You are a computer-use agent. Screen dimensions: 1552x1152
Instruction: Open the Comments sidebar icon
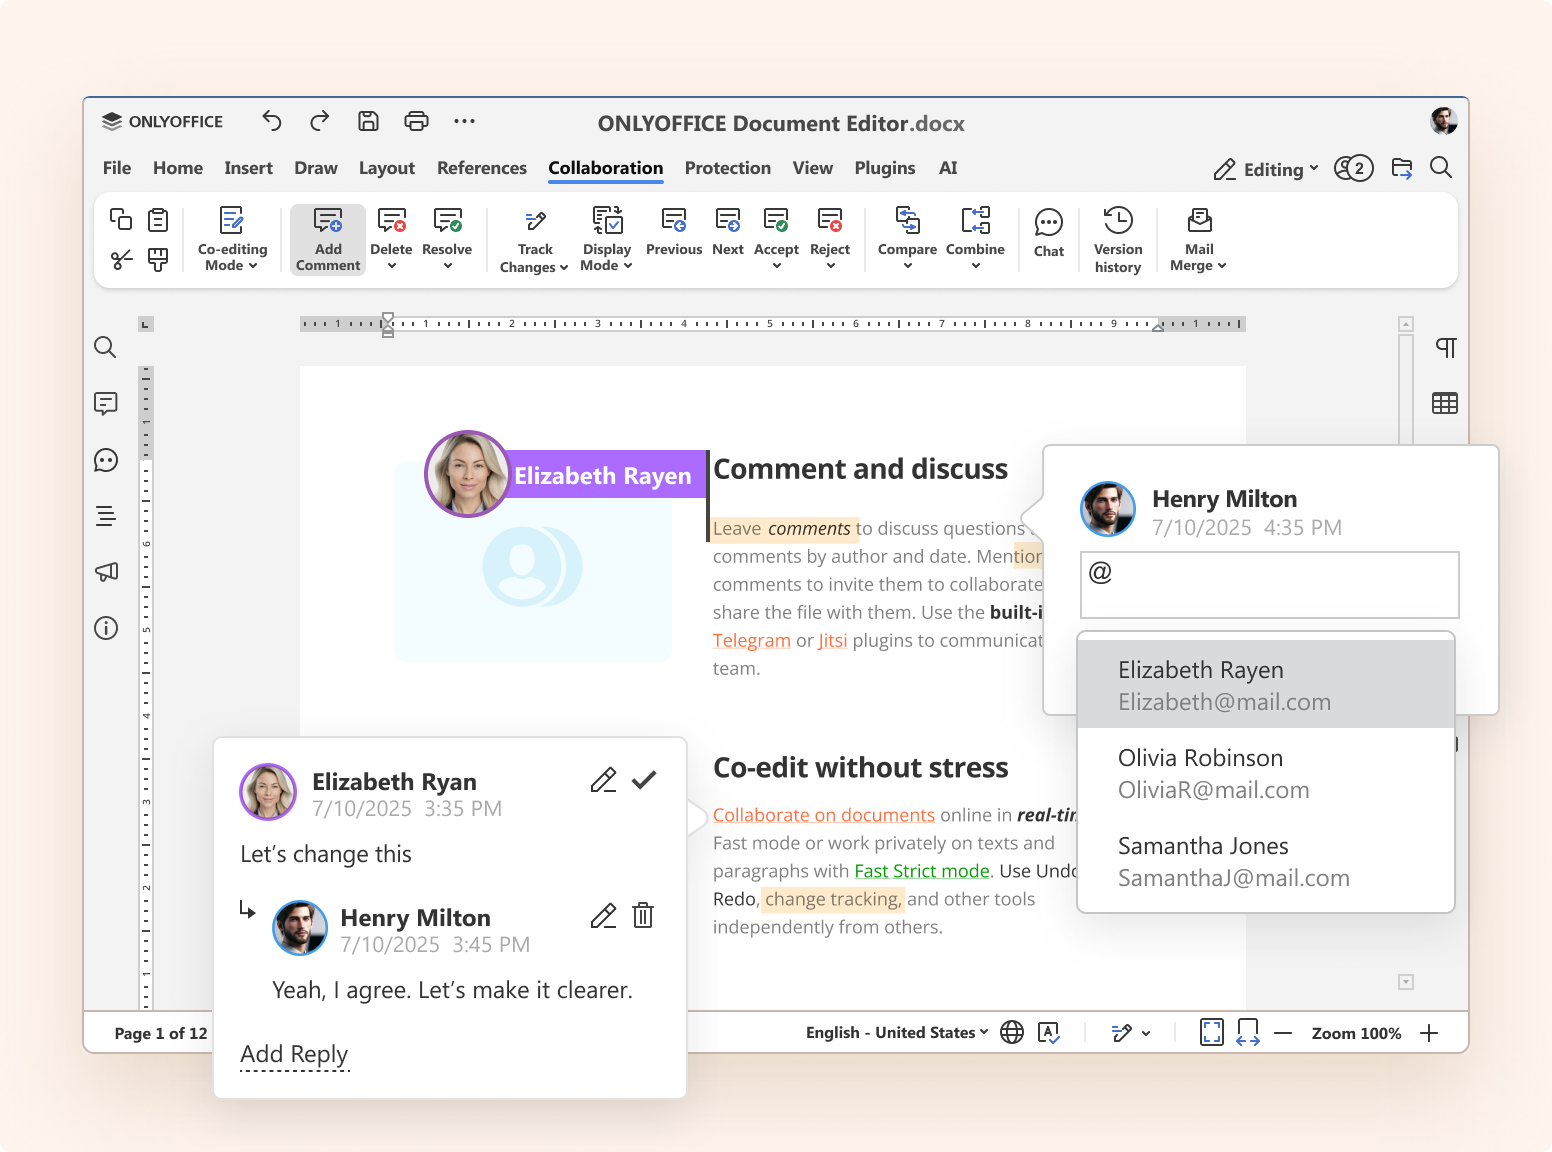coord(106,404)
